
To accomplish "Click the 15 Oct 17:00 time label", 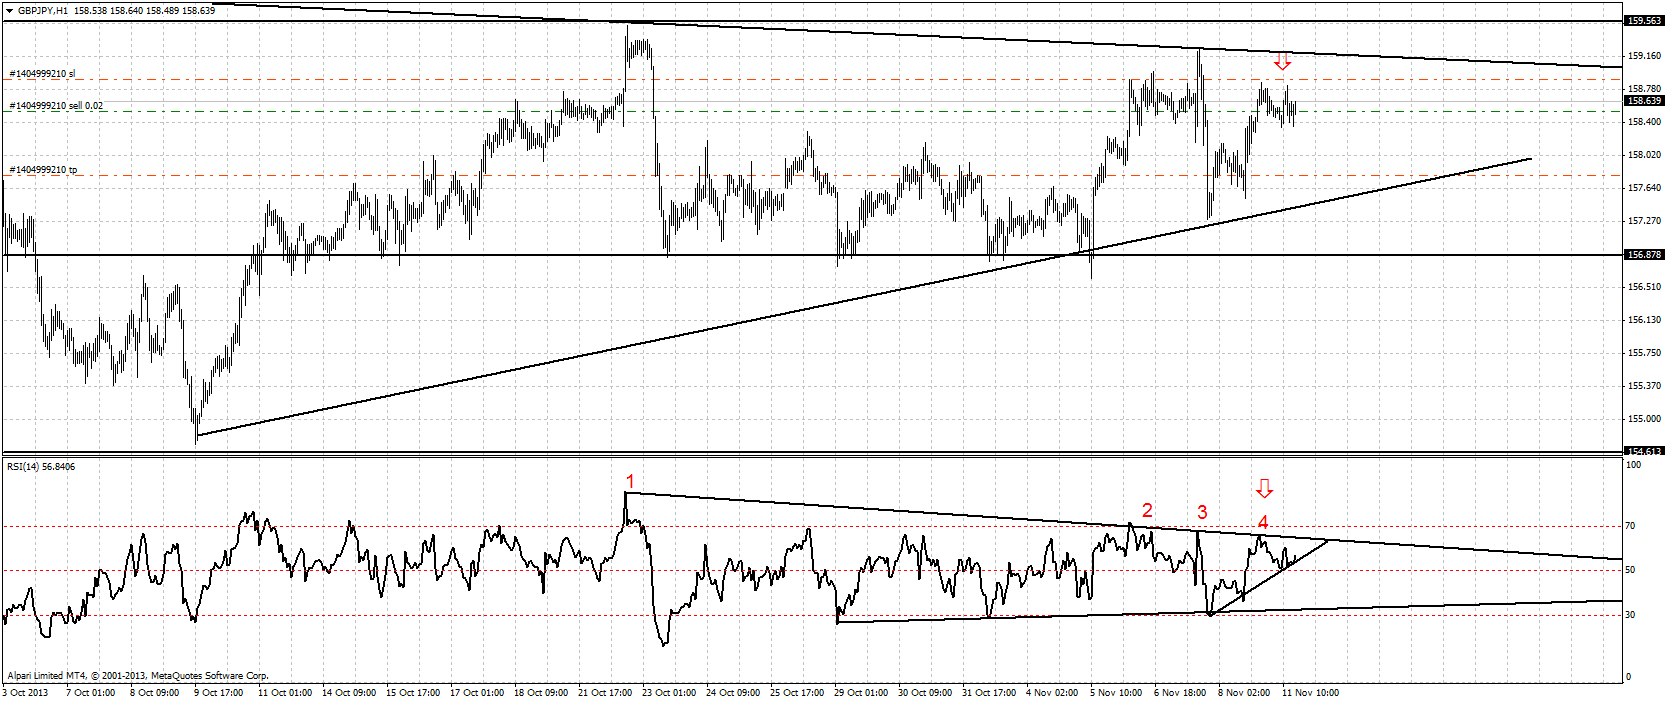I will tap(413, 693).
